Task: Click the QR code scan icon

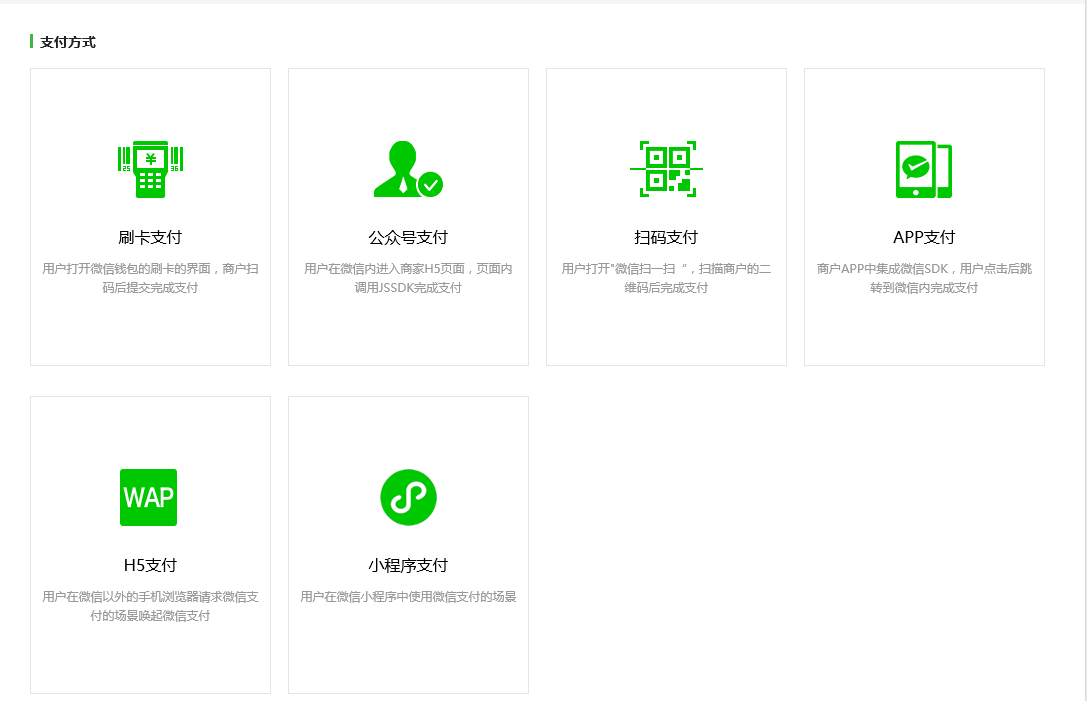Action: [x=666, y=169]
